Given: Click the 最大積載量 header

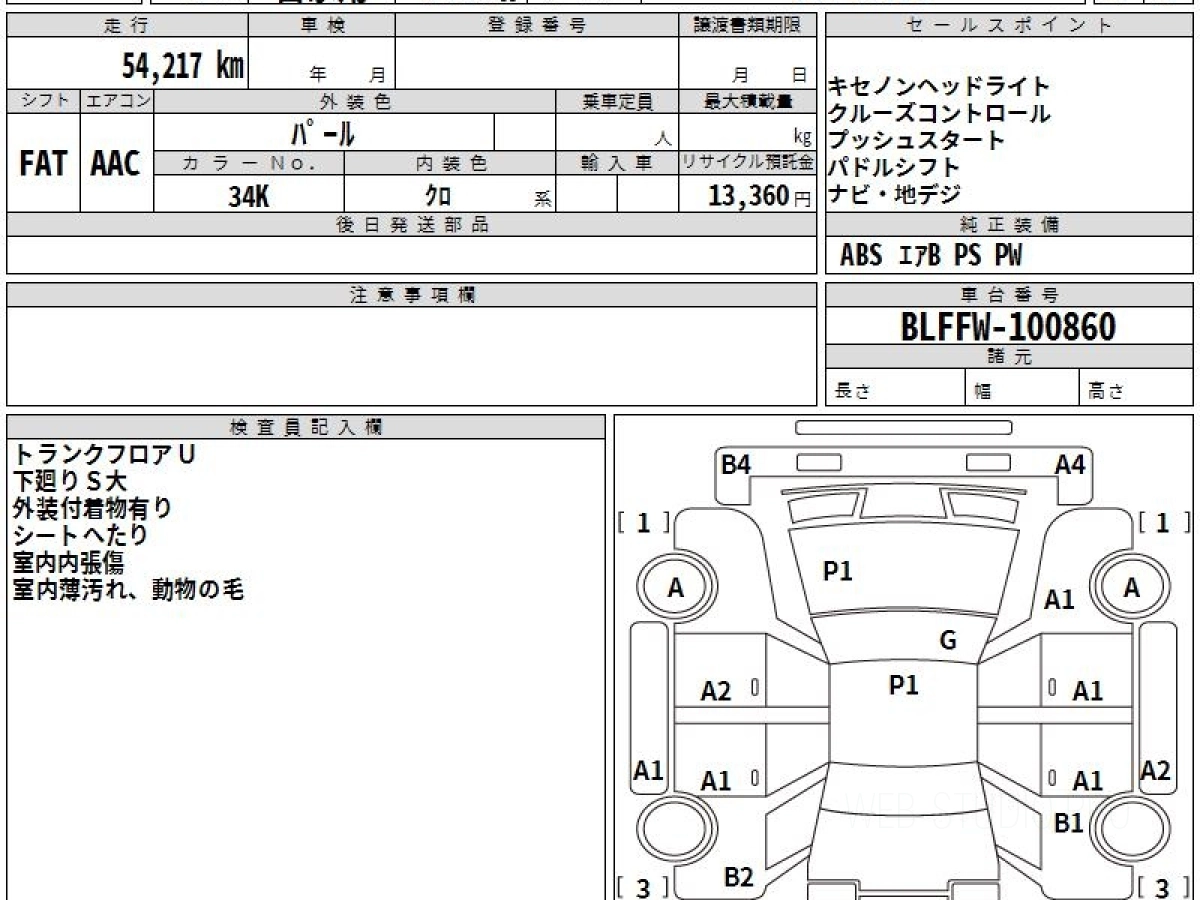Looking at the screenshot, I should coord(748,101).
